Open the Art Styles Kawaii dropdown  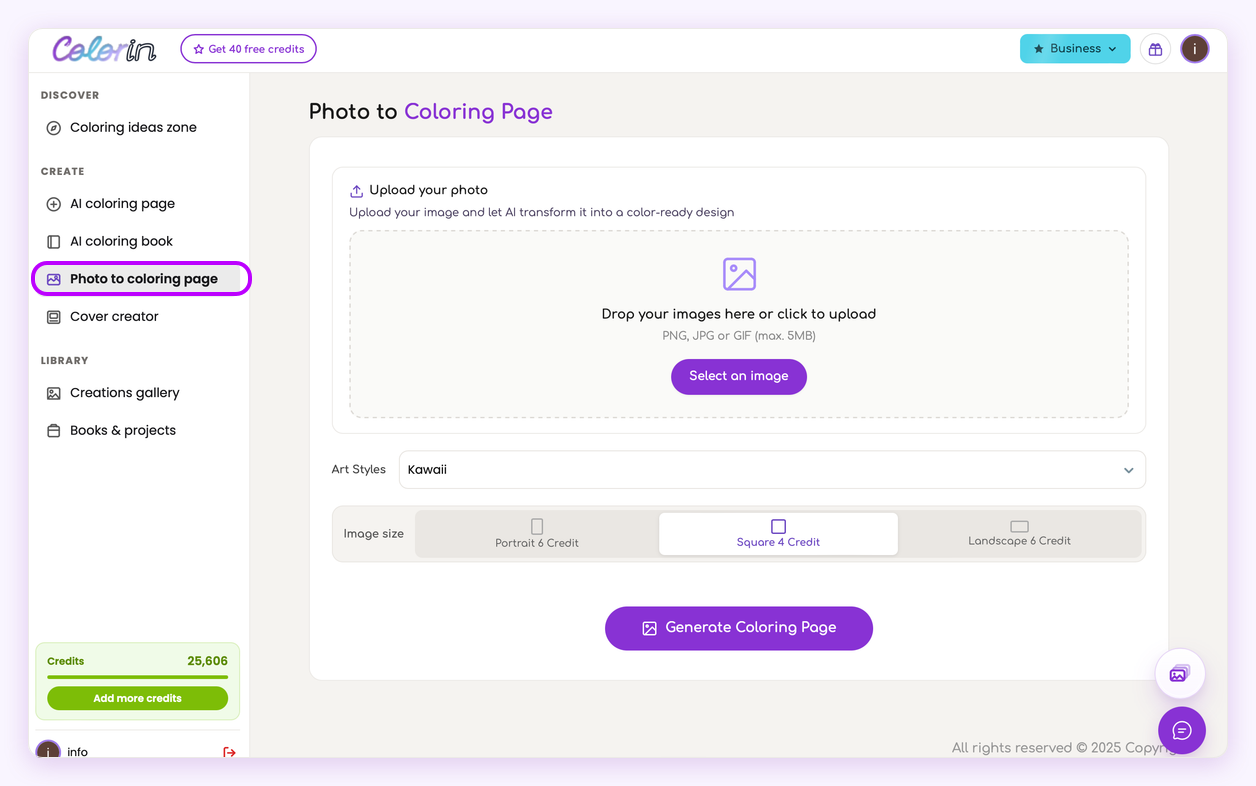tap(772, 470)
